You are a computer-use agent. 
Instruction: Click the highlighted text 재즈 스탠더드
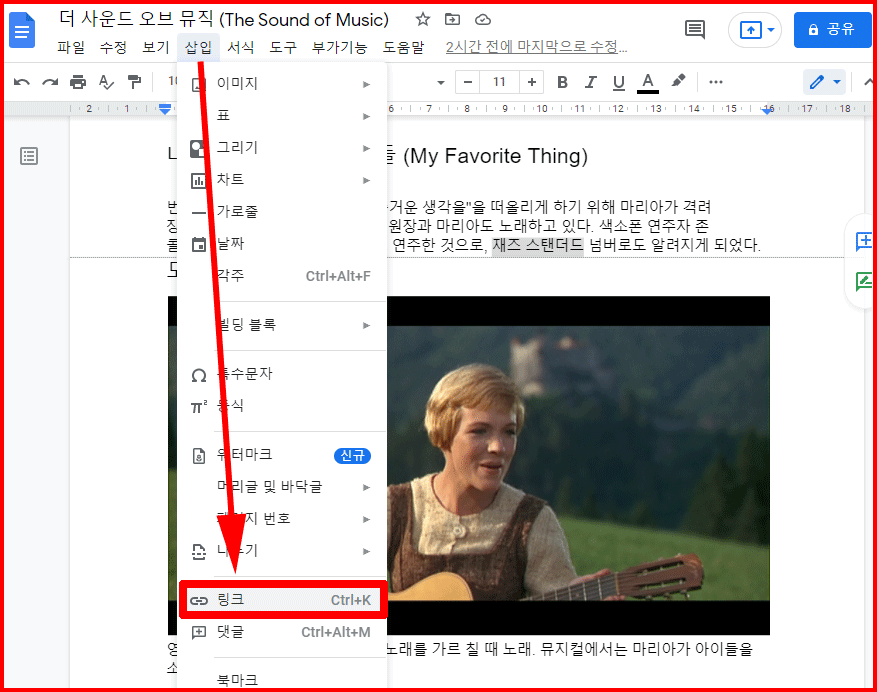(x=537, y=244)
